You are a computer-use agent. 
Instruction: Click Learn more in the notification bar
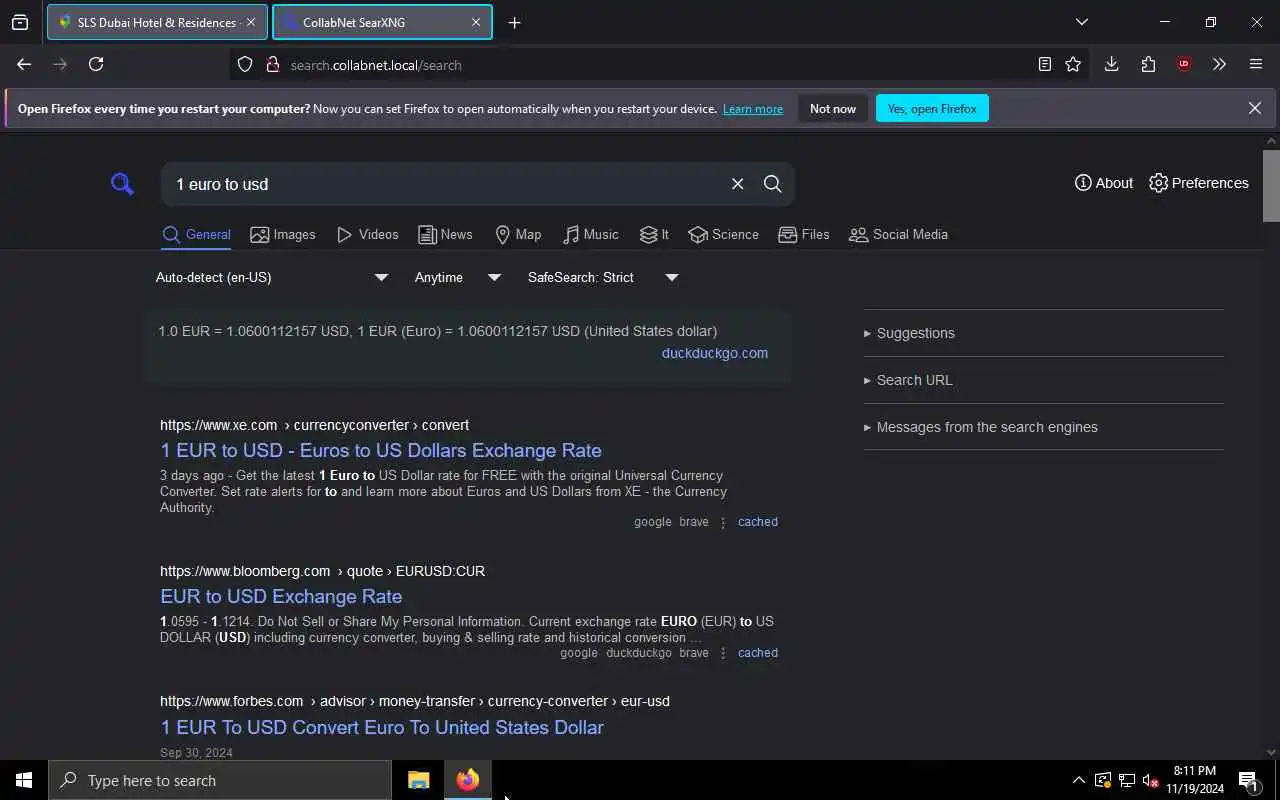click(x=753, y=109)
